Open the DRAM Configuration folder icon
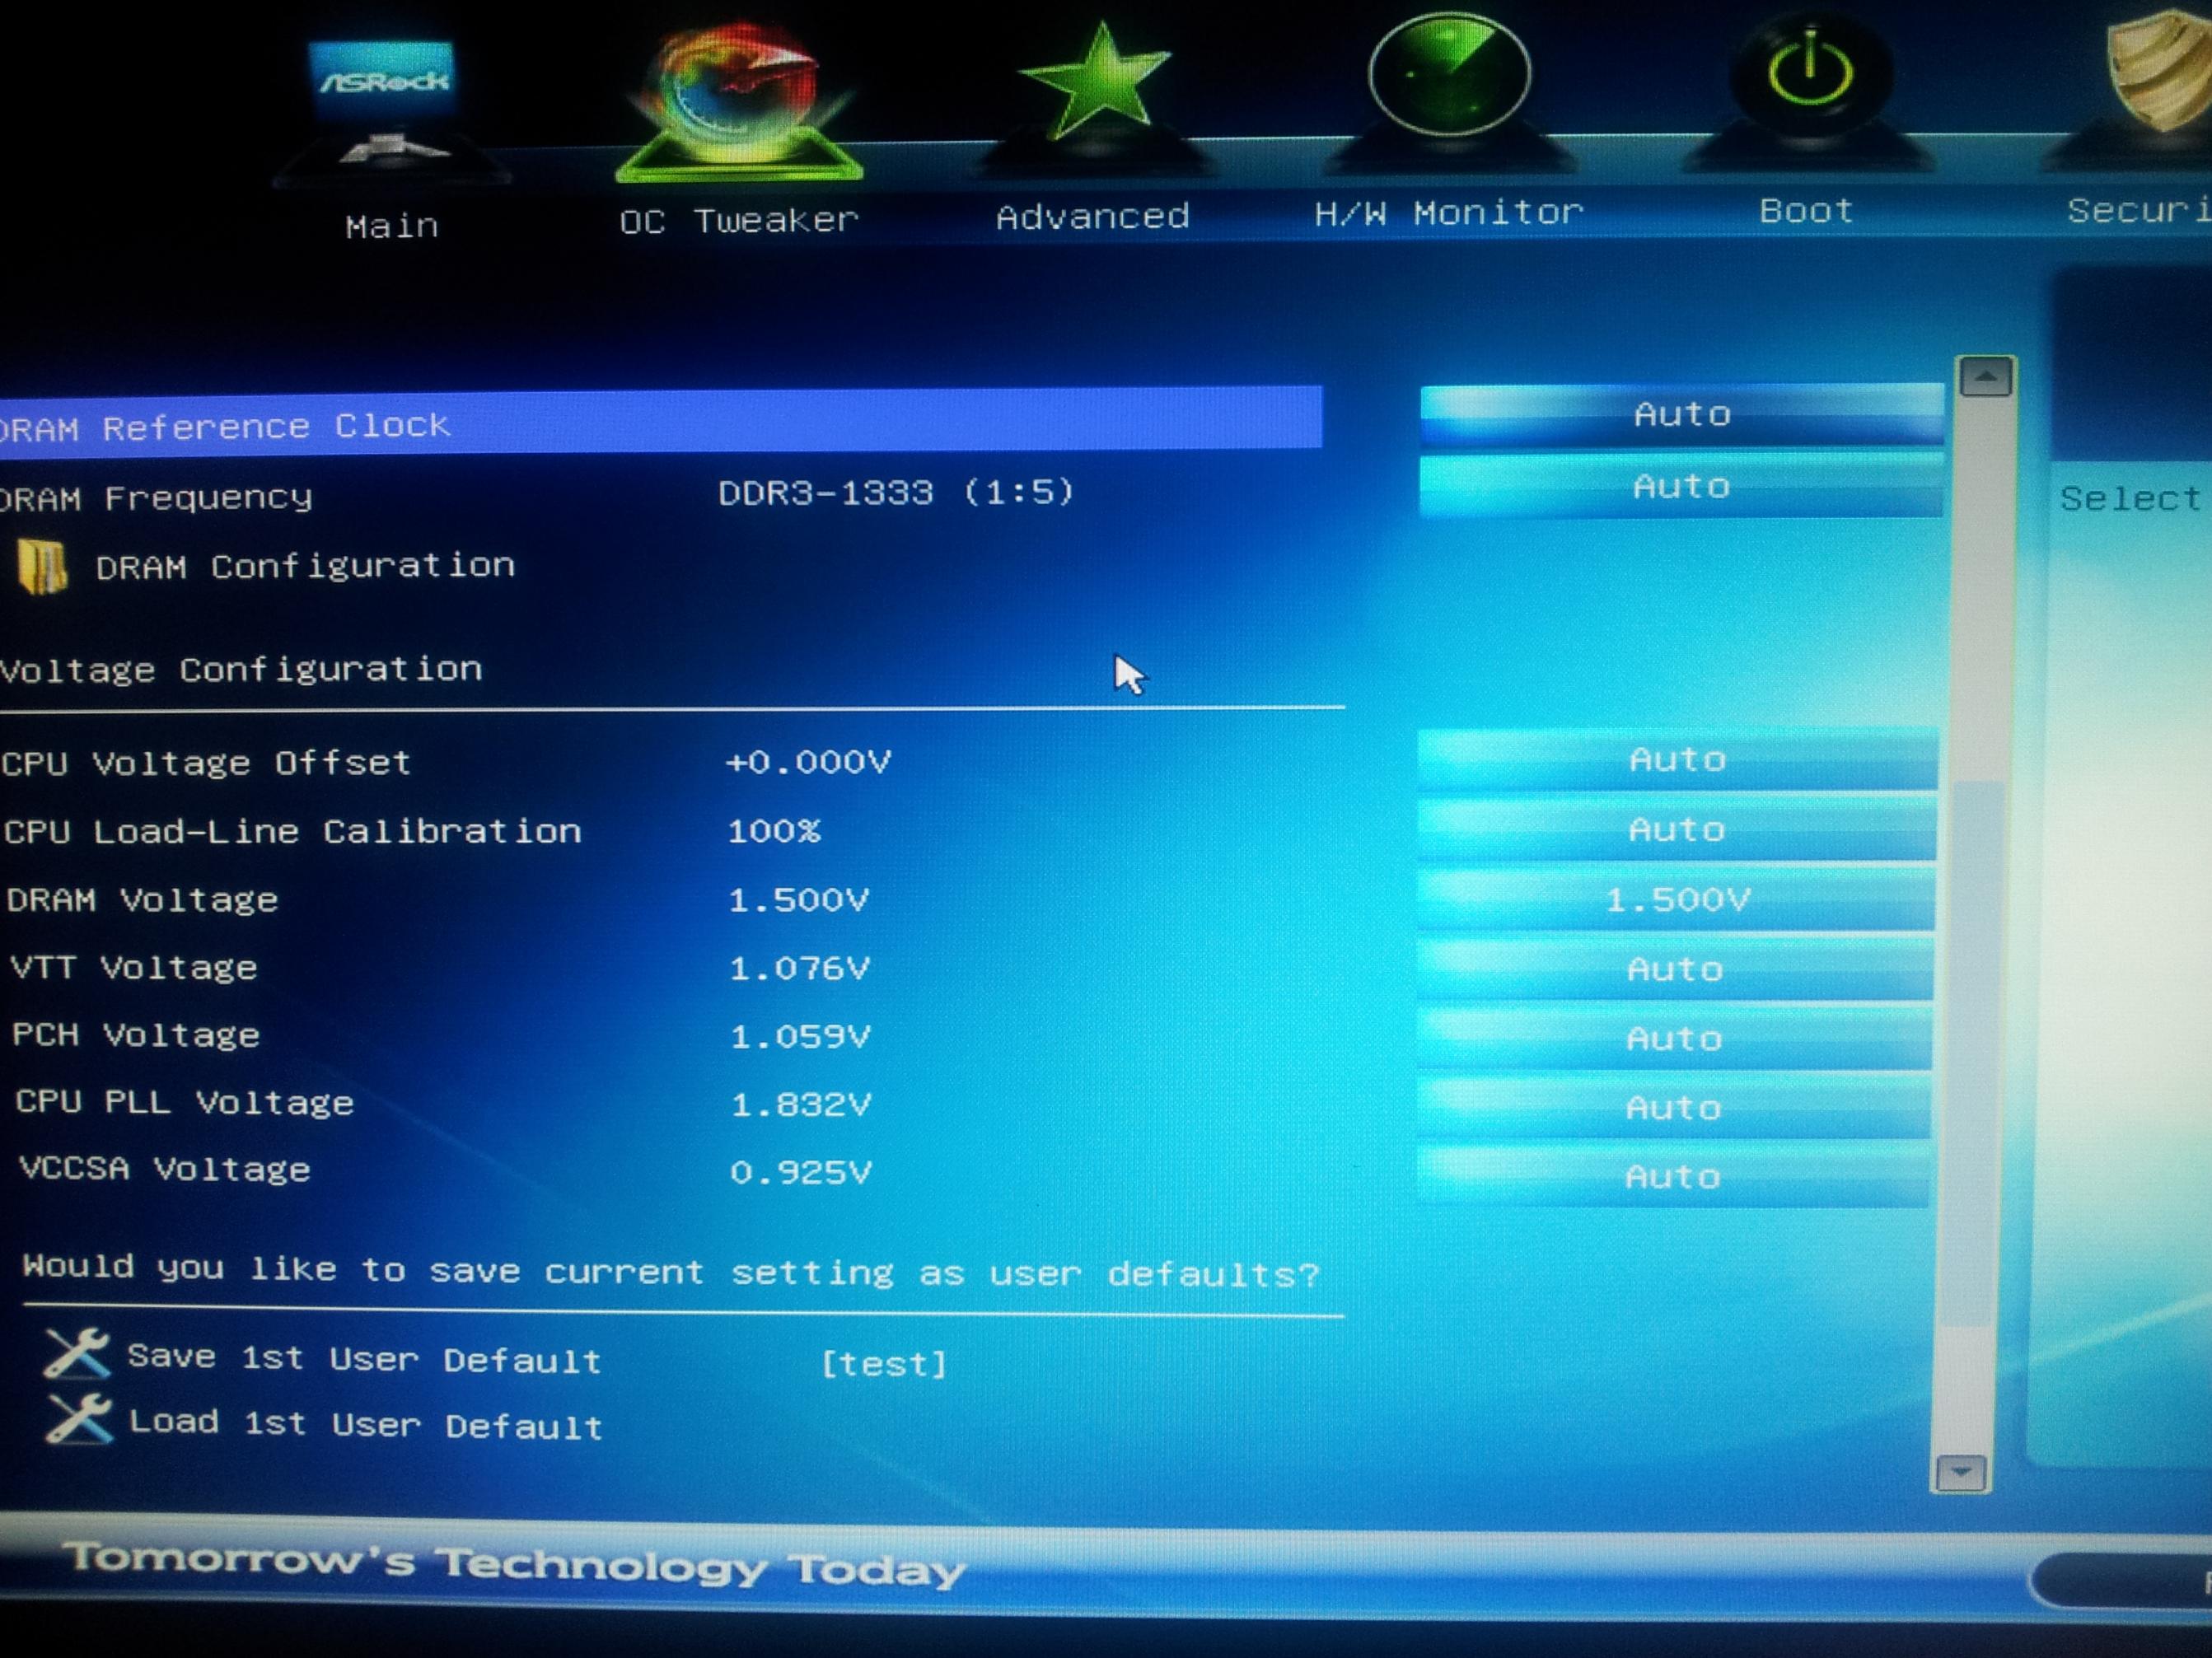The height and width of the screenshot is (1658, 2212). [42, 567]
